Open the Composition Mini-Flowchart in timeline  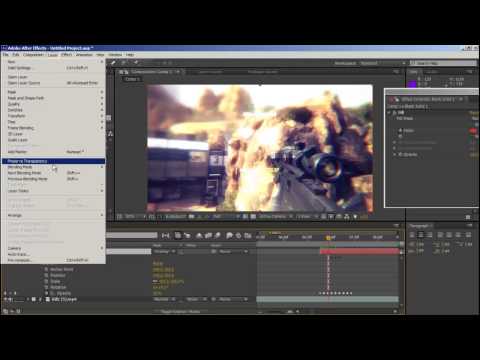click(165, 236)
